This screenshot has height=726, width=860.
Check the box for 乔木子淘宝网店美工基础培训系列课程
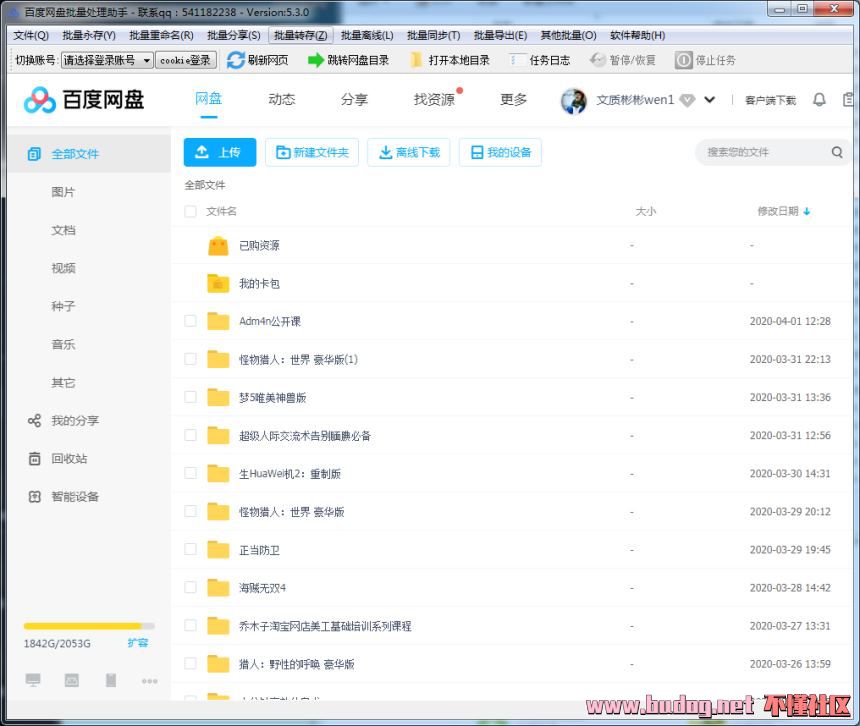point(190,626)
